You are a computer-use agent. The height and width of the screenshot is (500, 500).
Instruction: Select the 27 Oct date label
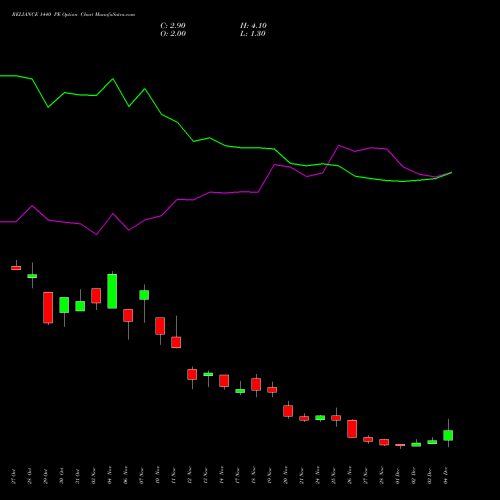point(14,476)
